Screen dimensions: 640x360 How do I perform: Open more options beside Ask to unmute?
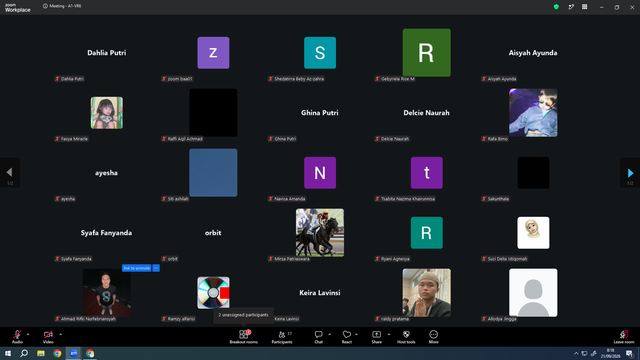(156, 268)
